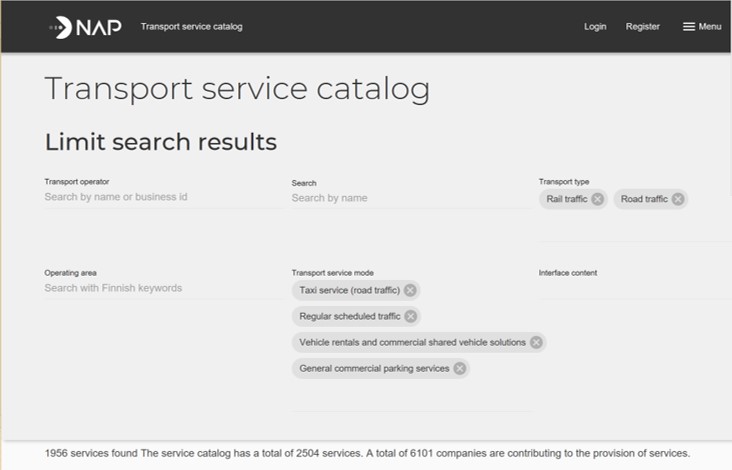Focus the Operating area keyword field
The image size is (732, 470).
[x=163, y=288]
